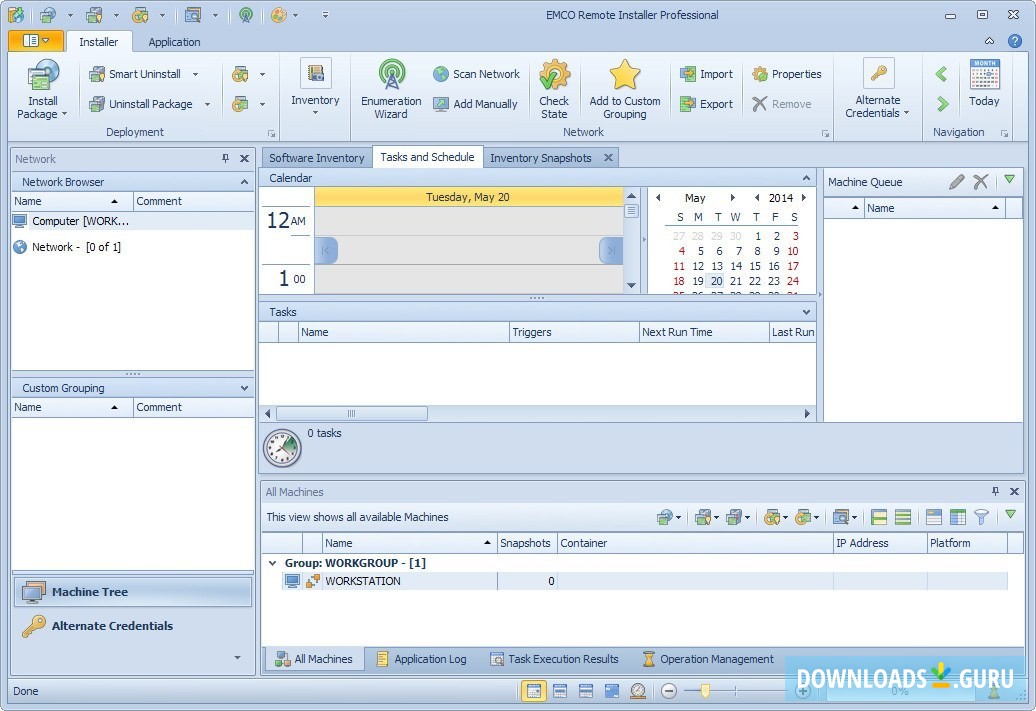Click Scan Network

476,74
